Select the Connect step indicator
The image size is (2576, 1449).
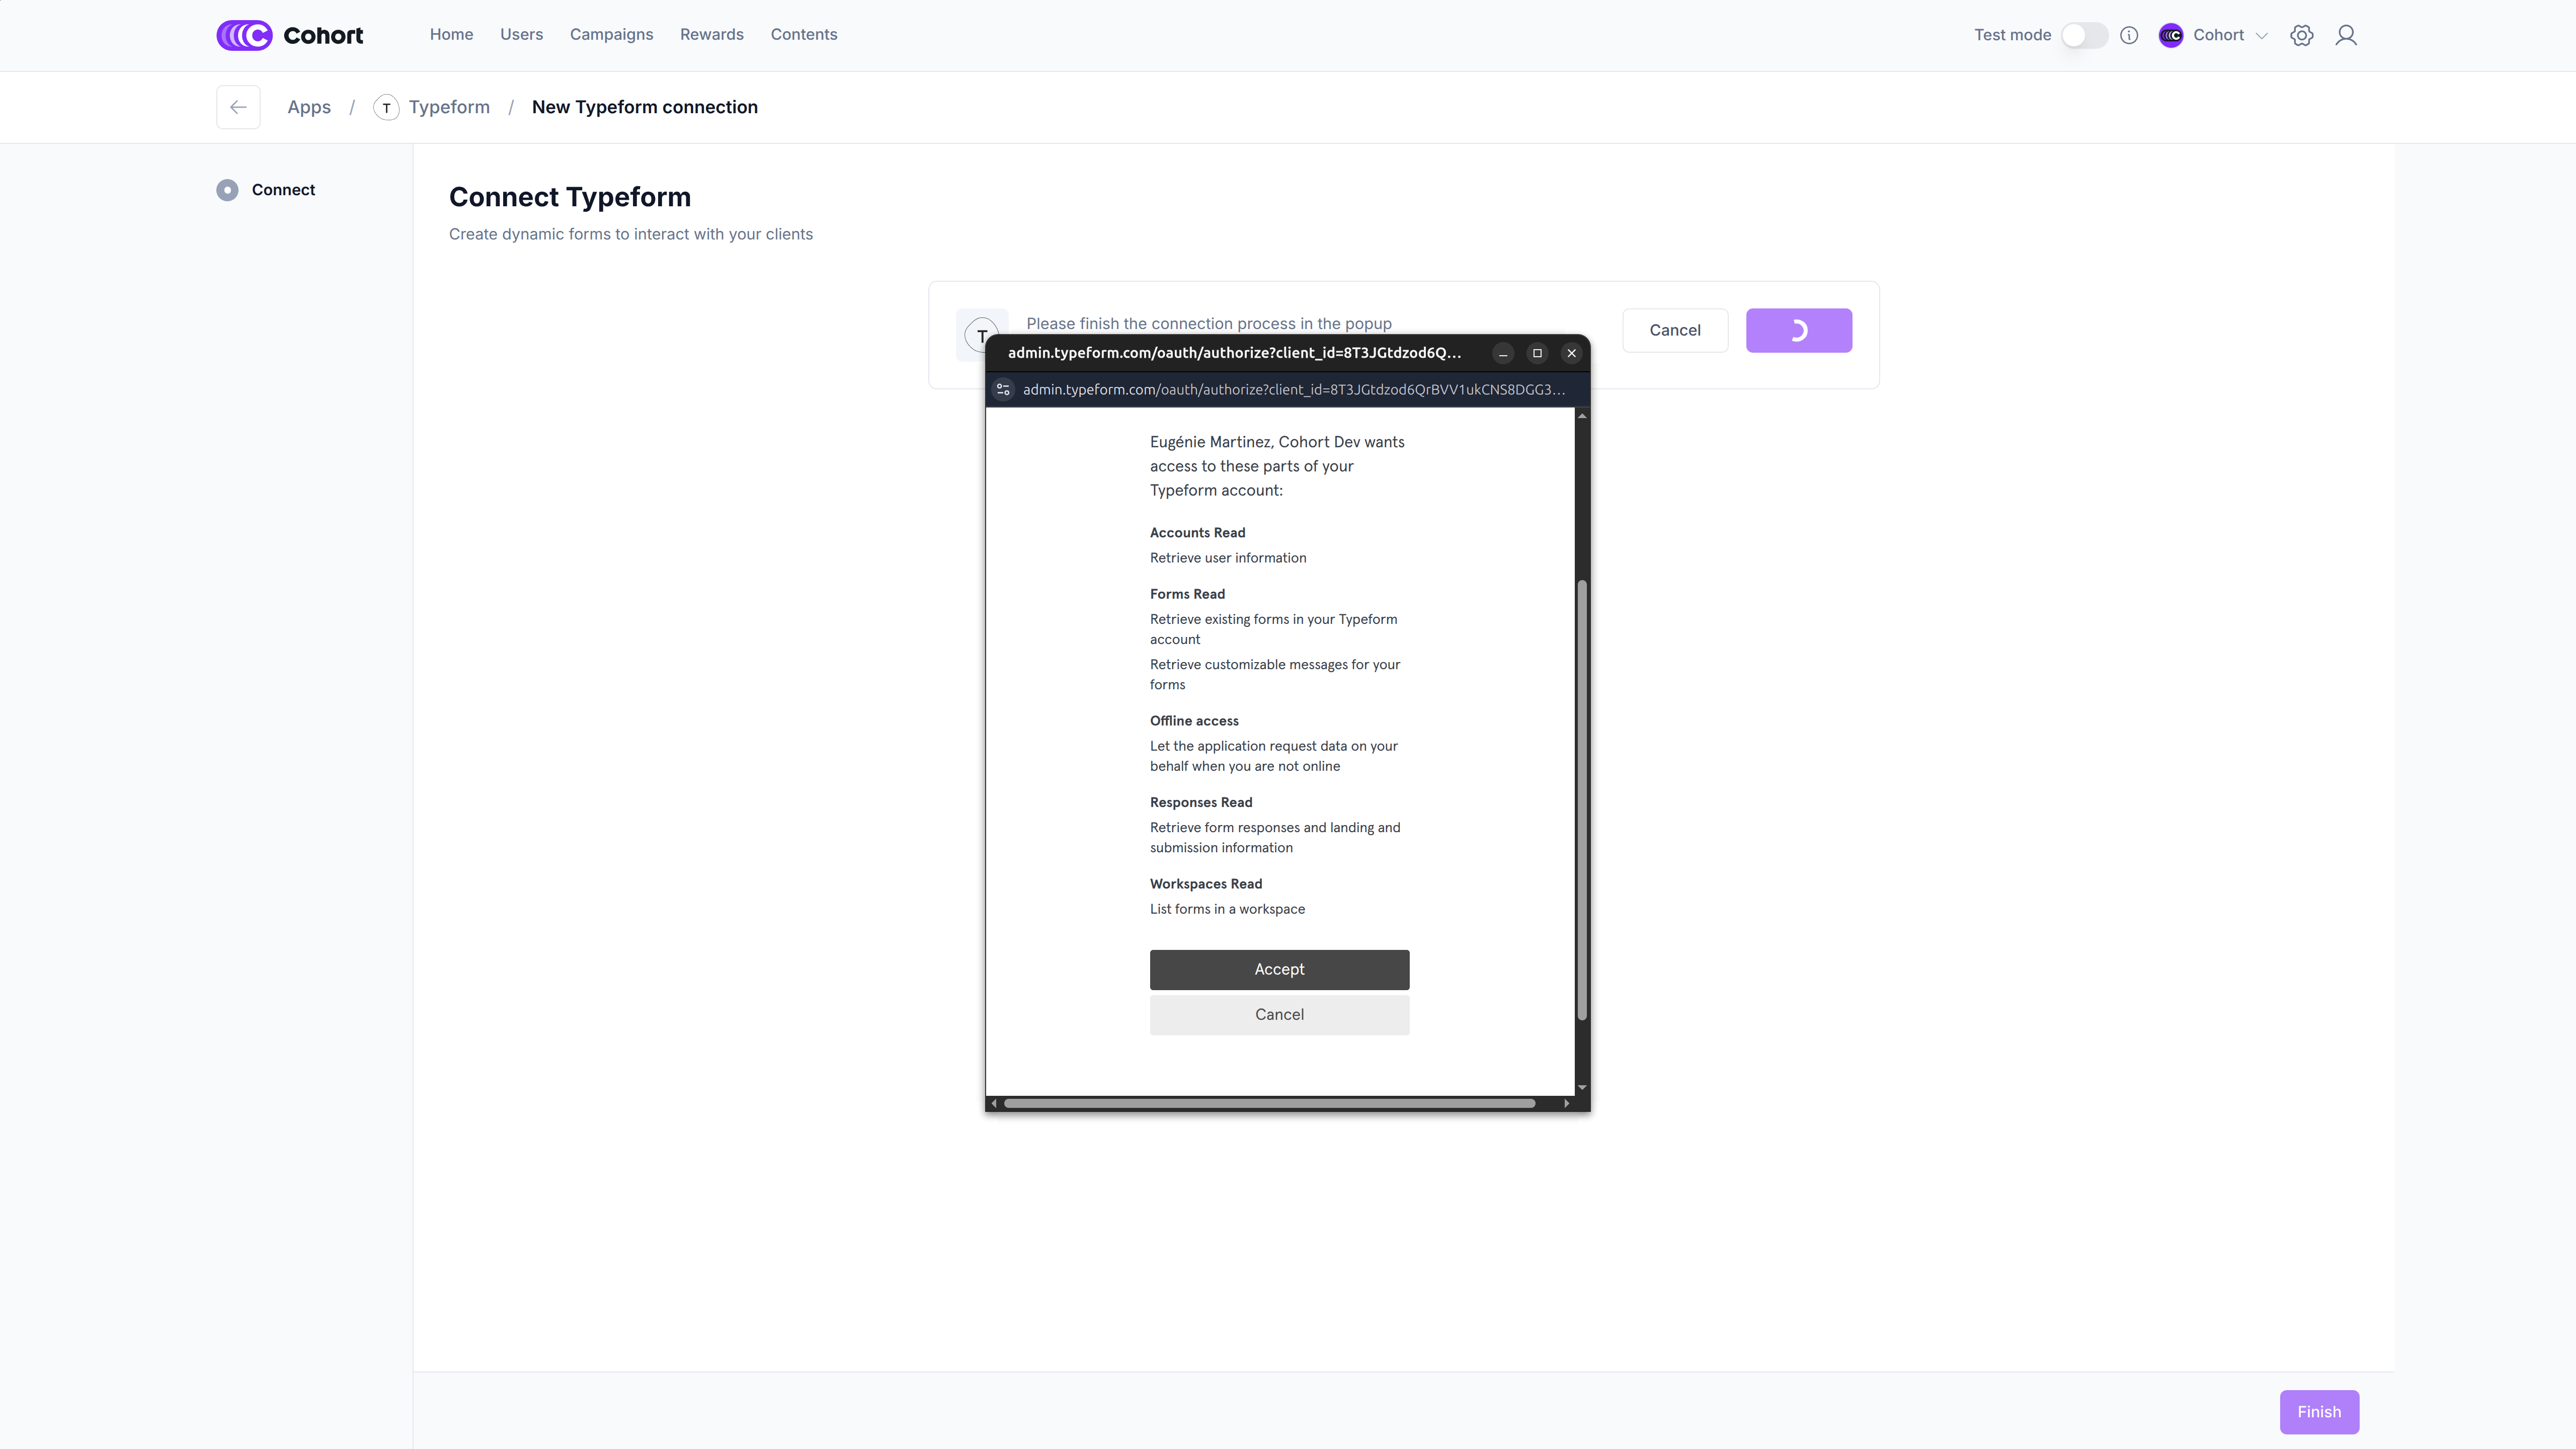tap(228, 190)
